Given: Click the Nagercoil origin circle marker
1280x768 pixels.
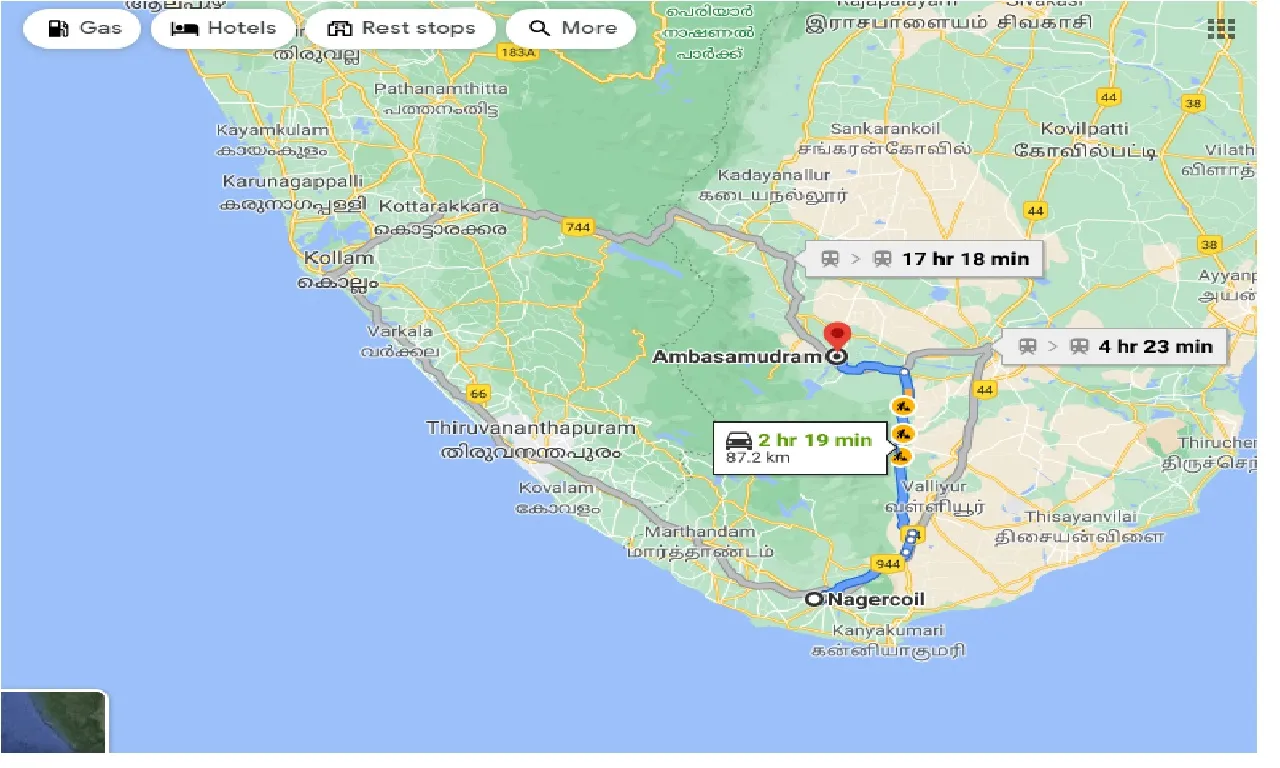Looking at the screenshot, I should click(x=814, y=599).
